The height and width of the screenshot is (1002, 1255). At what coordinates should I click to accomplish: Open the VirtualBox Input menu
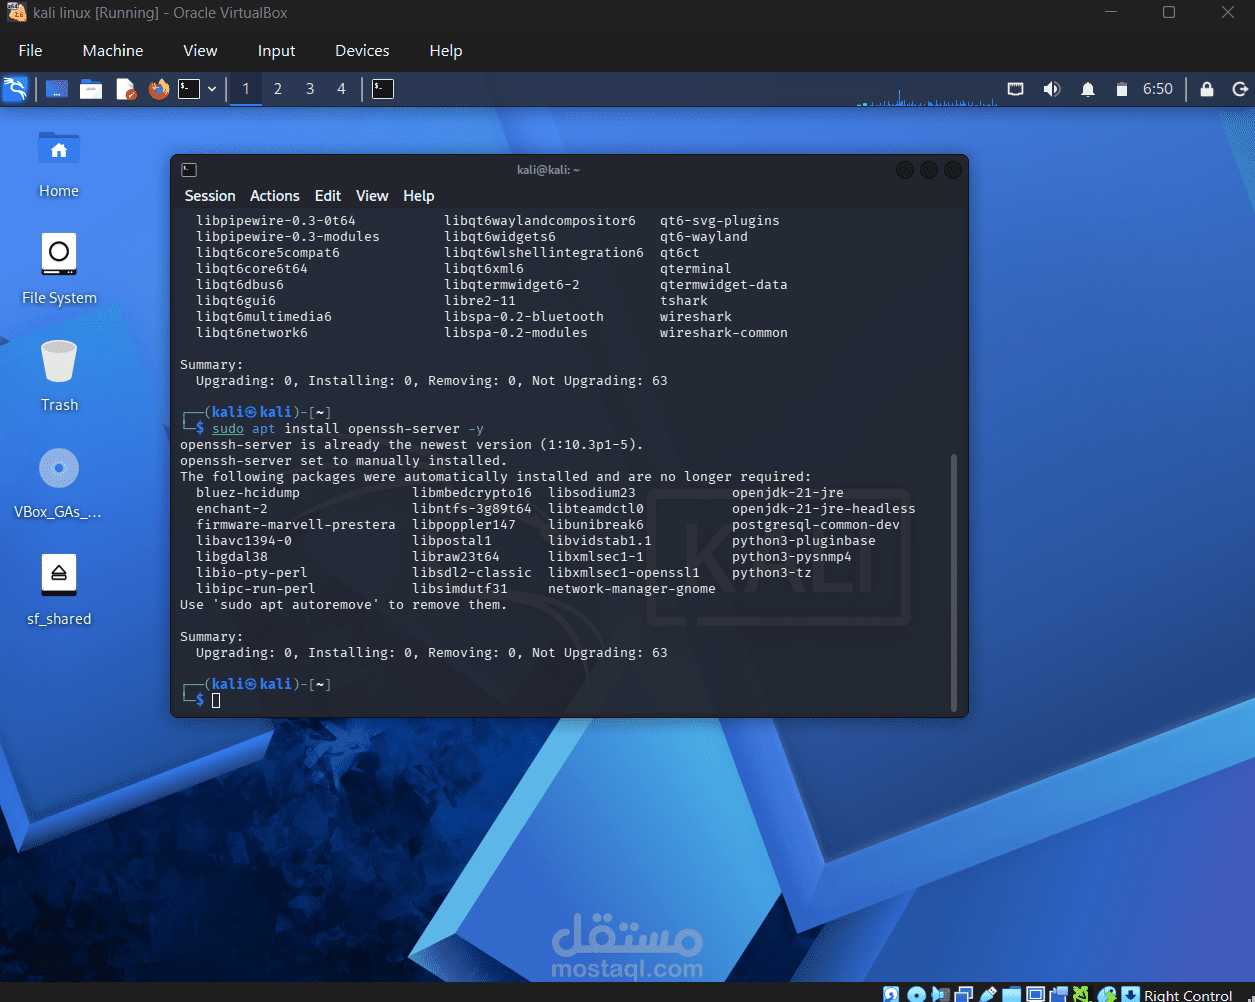coord(276,50)
